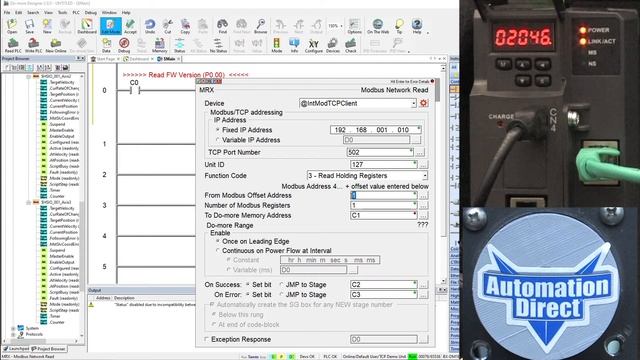Enable the Exception Response checkbox
This screenshot has width=640, height=360.
click(207, 339)
